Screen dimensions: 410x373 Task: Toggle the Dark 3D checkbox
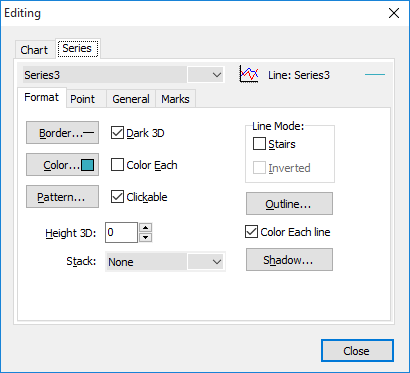(x=117, y=133)
